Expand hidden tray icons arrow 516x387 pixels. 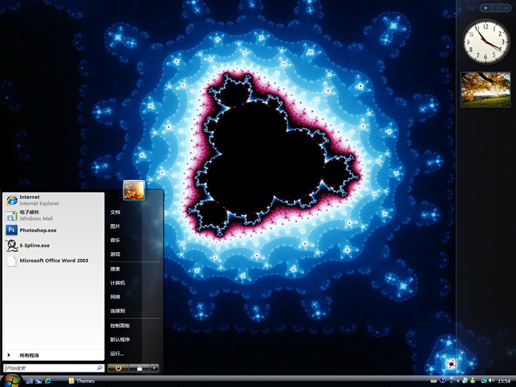pos(458,381)
